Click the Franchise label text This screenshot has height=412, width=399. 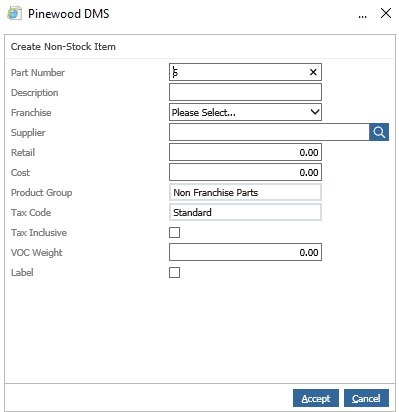point(31,112)
